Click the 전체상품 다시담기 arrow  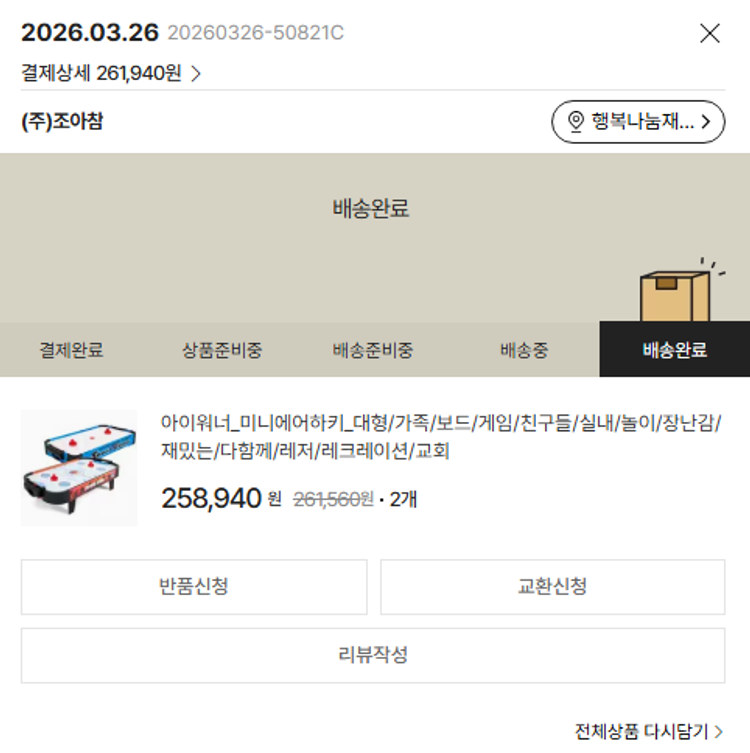pos(718,731)
